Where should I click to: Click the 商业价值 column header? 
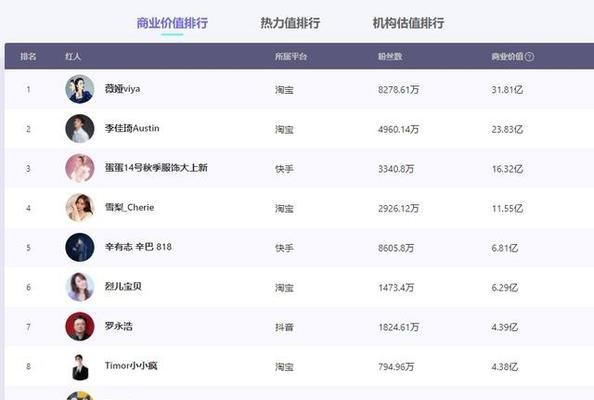click(x=507, y=57)
